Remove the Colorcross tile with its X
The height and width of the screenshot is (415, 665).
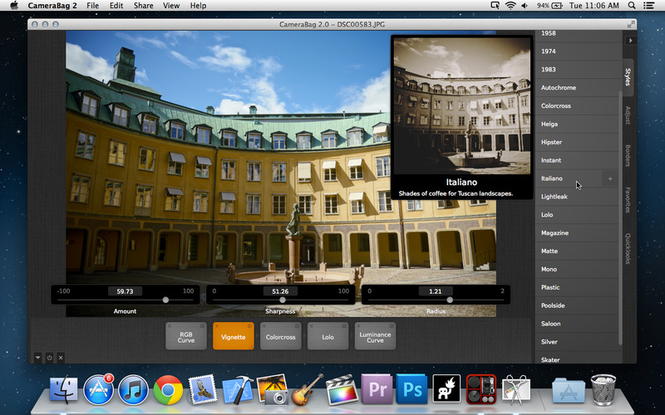(x=264, y=326)
